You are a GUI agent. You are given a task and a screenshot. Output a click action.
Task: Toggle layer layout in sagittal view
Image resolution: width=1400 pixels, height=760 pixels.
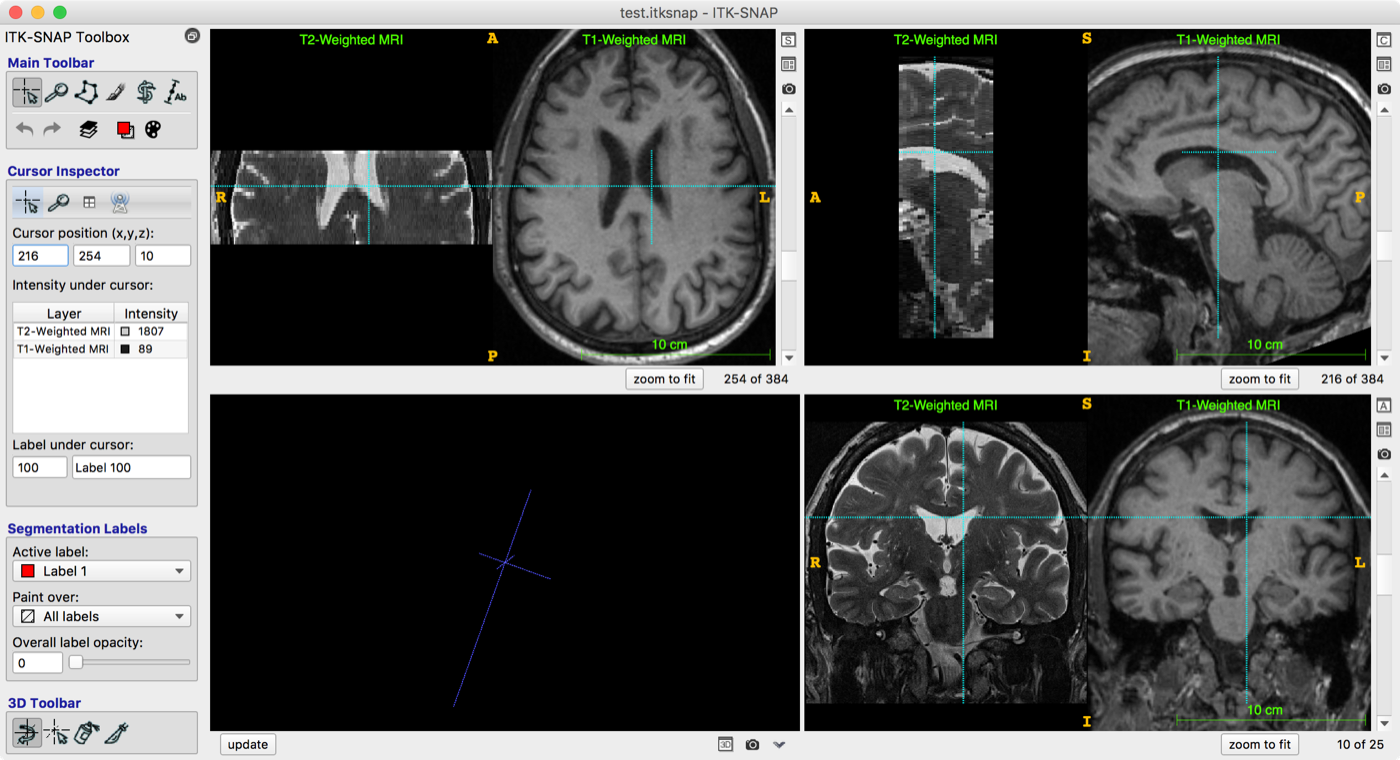click(x=1384, y=64)
